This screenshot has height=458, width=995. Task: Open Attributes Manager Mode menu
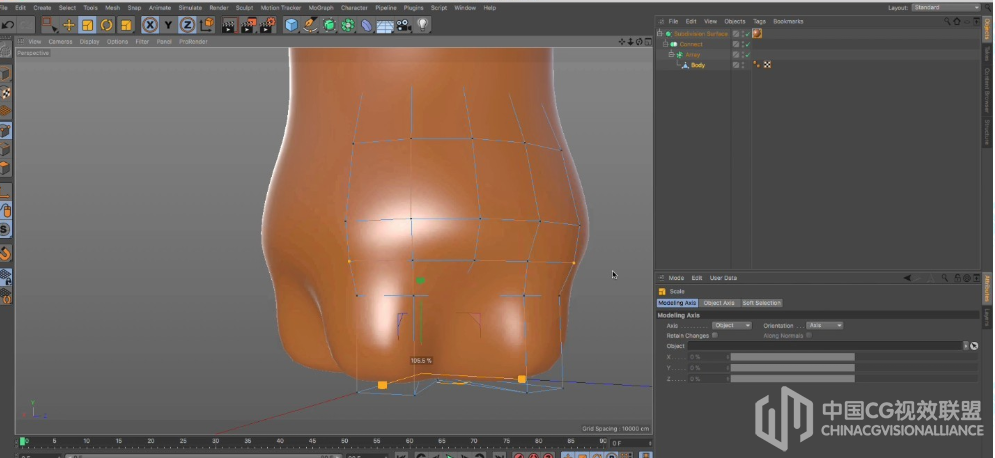676,278
